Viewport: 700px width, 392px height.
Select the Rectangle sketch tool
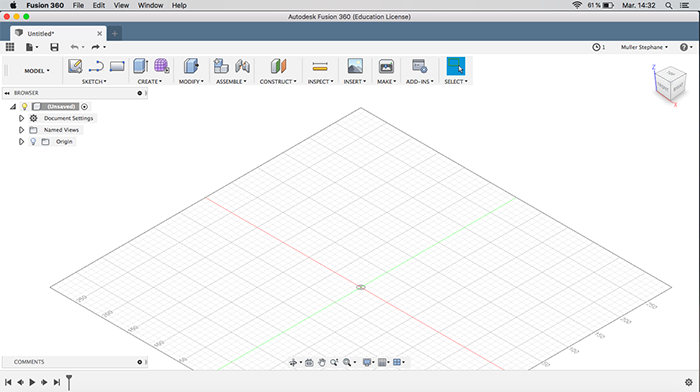117,67
